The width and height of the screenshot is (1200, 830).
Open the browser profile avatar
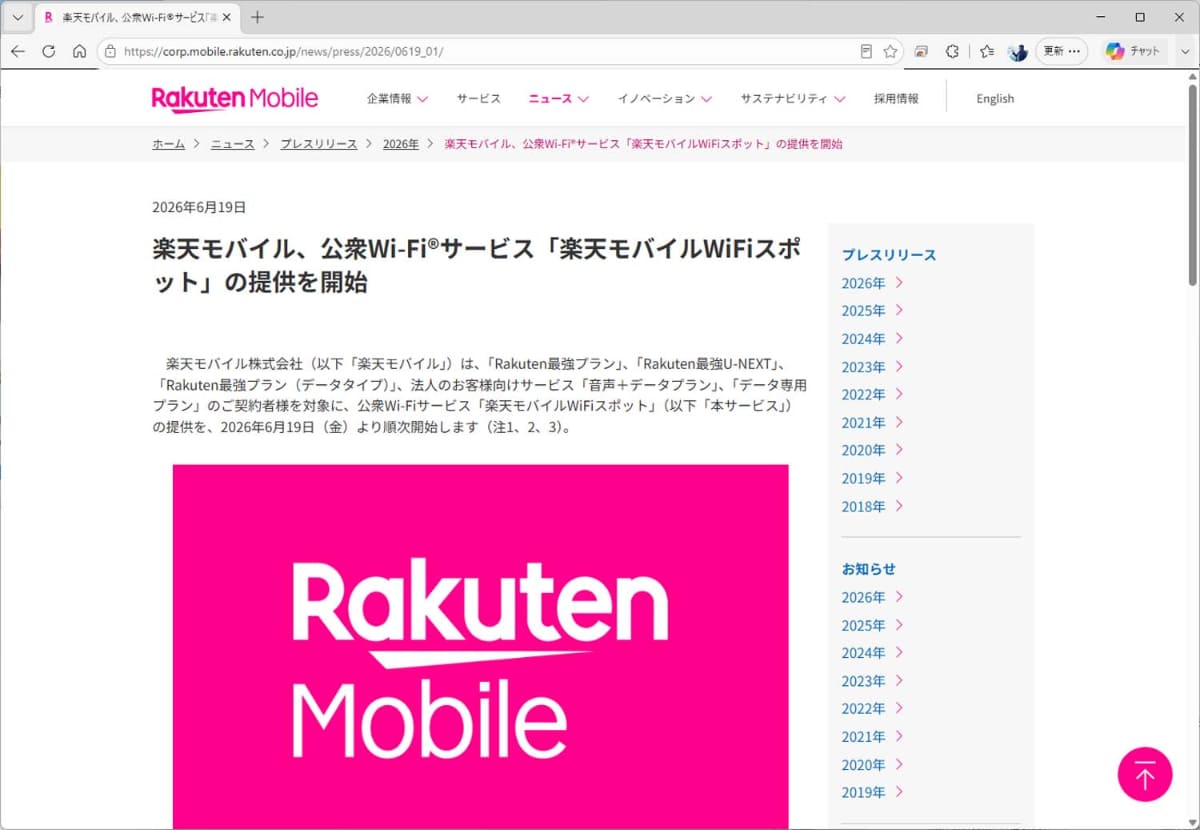coord(1018,52)
